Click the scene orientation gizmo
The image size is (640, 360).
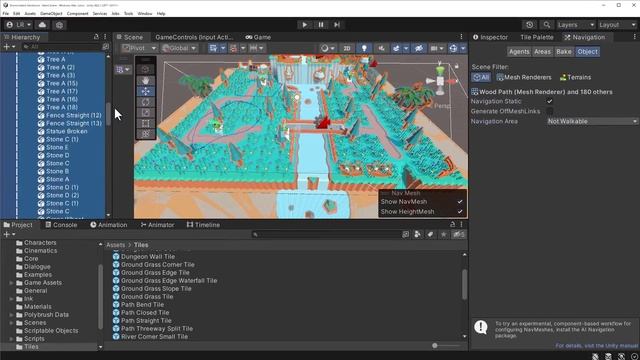point(440,80)
